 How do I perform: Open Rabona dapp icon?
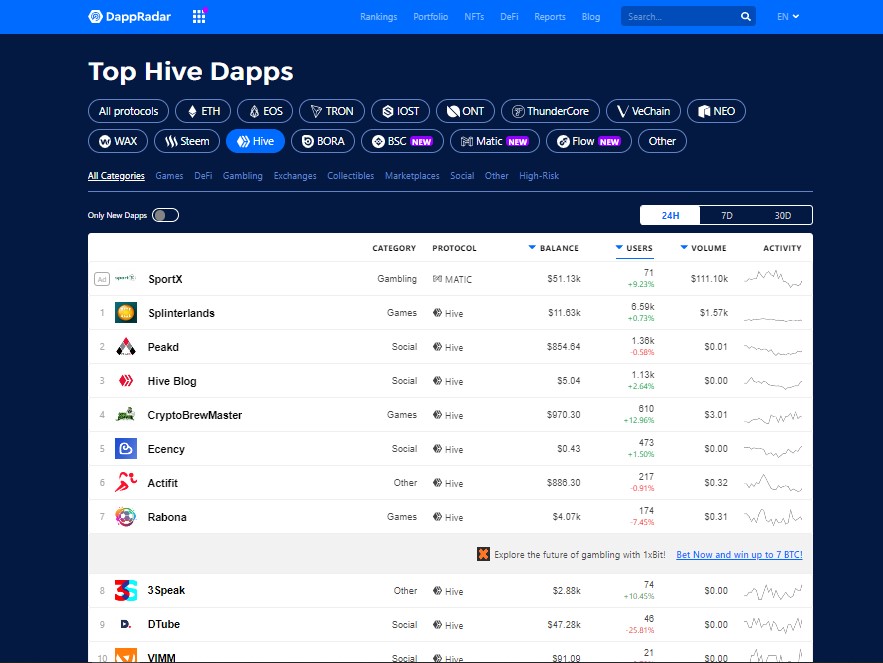click(126, 517)
